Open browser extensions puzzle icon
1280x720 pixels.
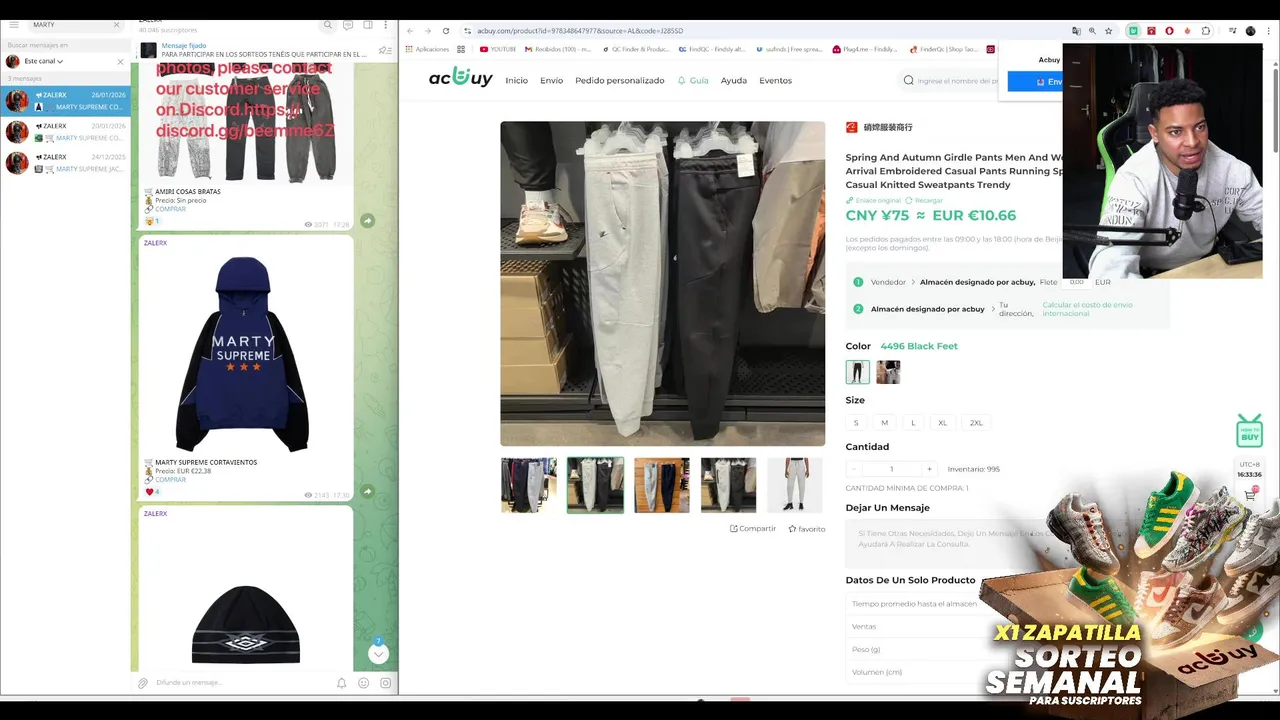(1206, 31)
